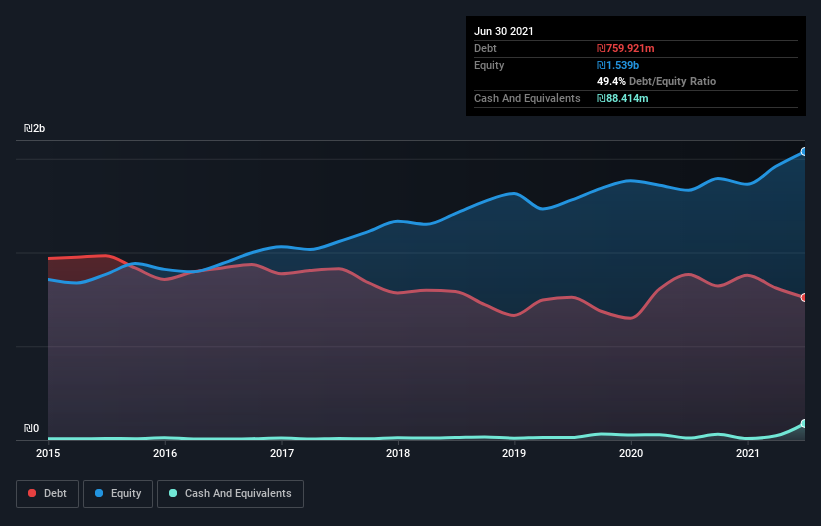
Task: Click the teal Cash endpoint marker
Action: pyautogui.click(x=804, y=423)
